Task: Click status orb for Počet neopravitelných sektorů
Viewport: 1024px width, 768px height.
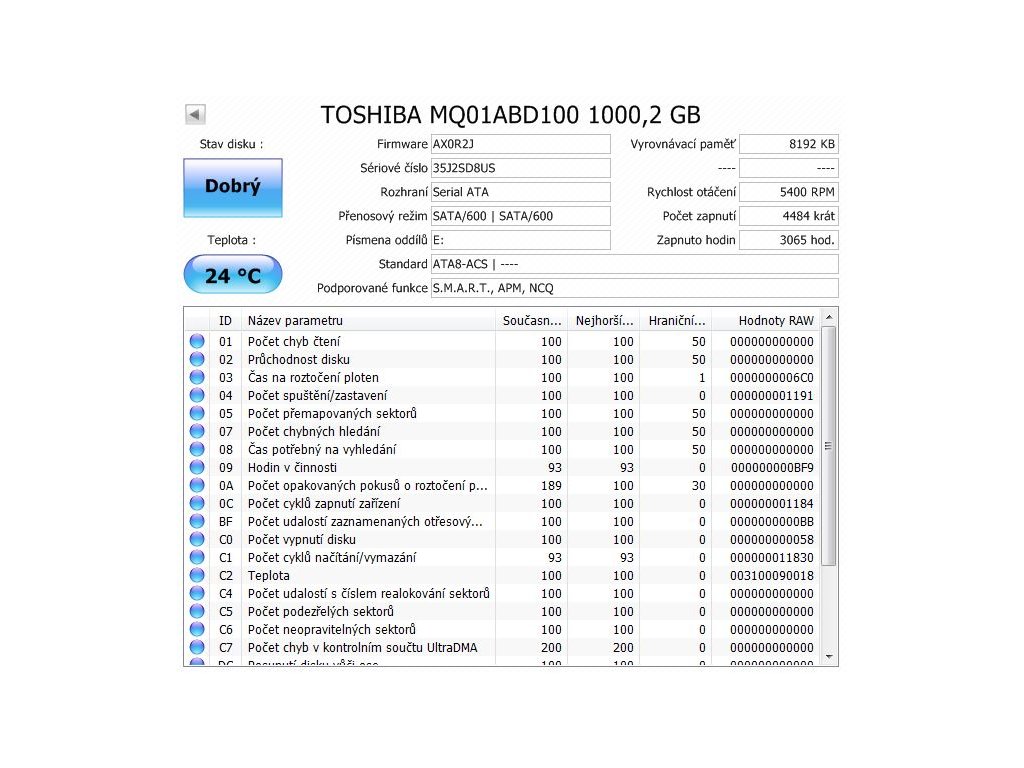Action: click(x=197, y=630)
